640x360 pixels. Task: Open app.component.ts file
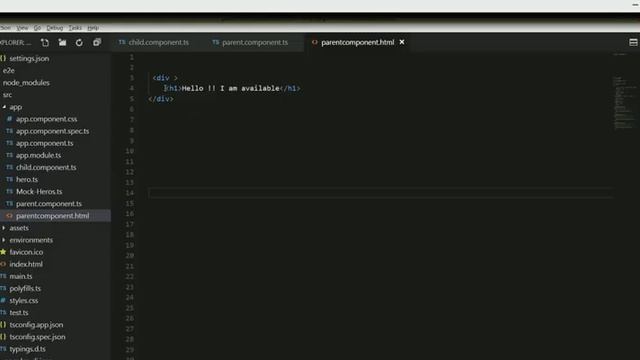click(44, 143)
